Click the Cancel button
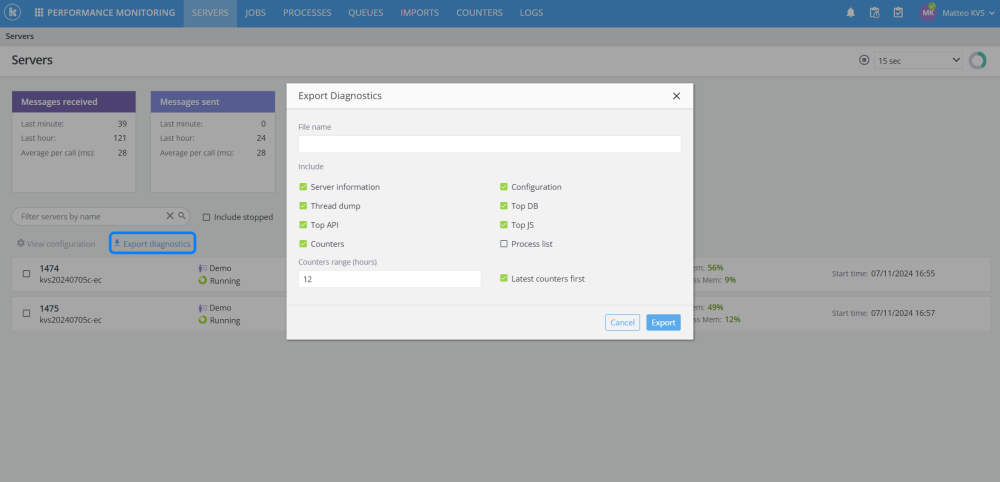 (622, 323)
